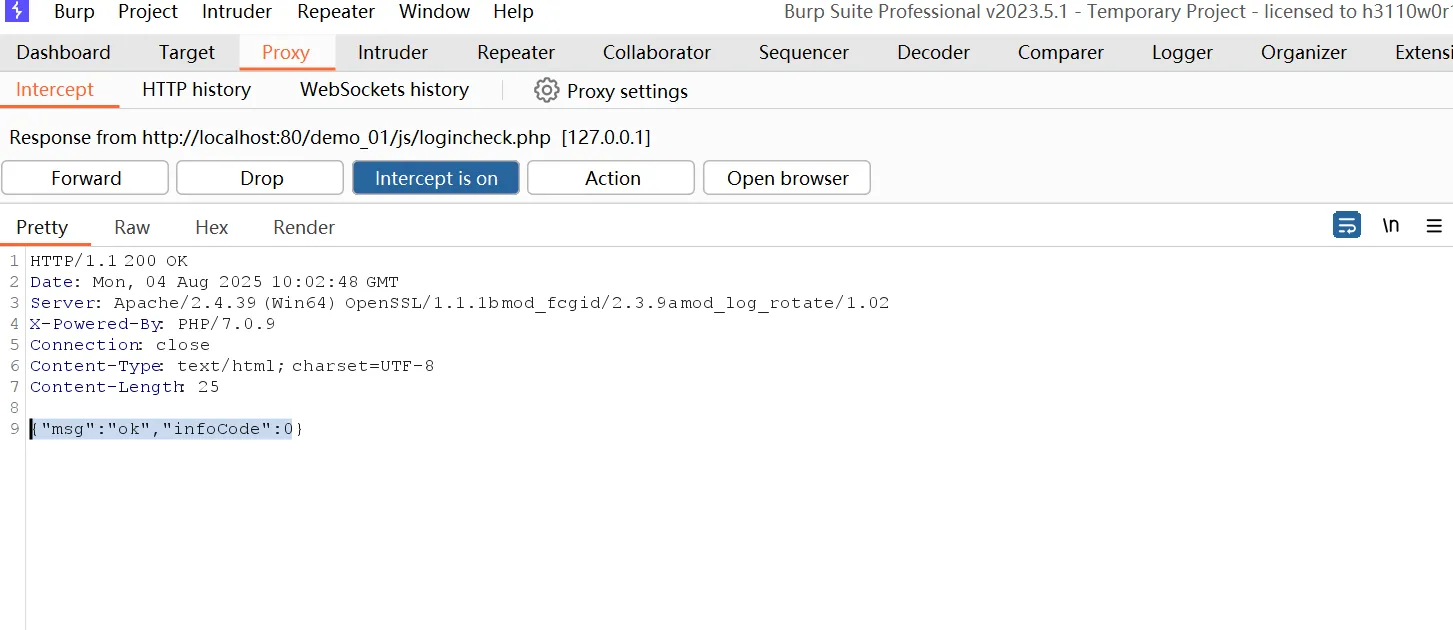This screenshot has width=1453, height=630.
Task: Click the Open browser button
Action: click(x=786, y=178)
